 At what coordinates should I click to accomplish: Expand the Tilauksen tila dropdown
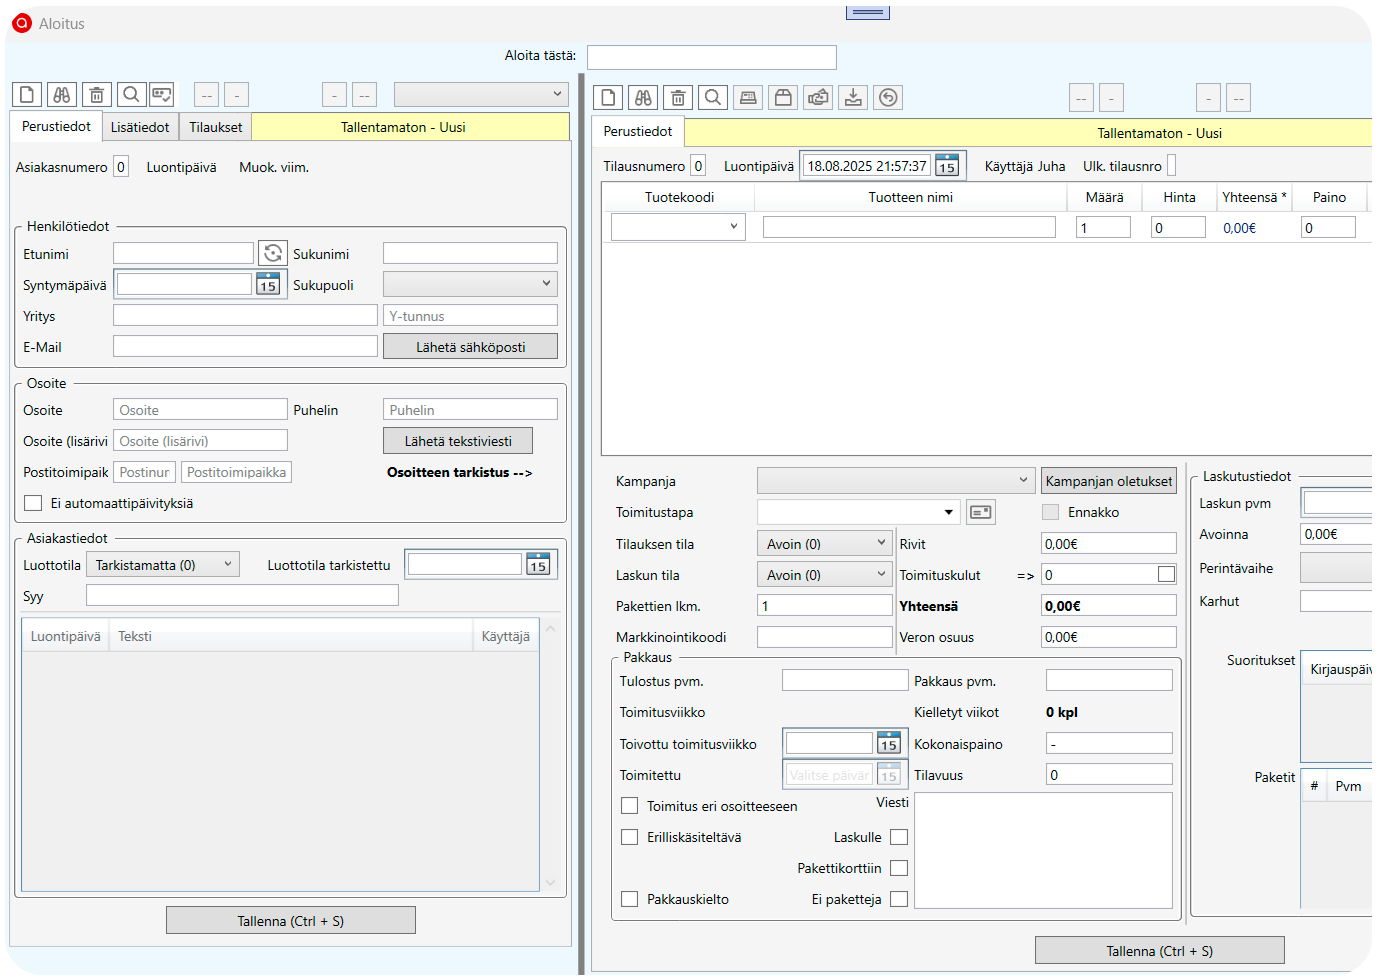pos(825,544)
